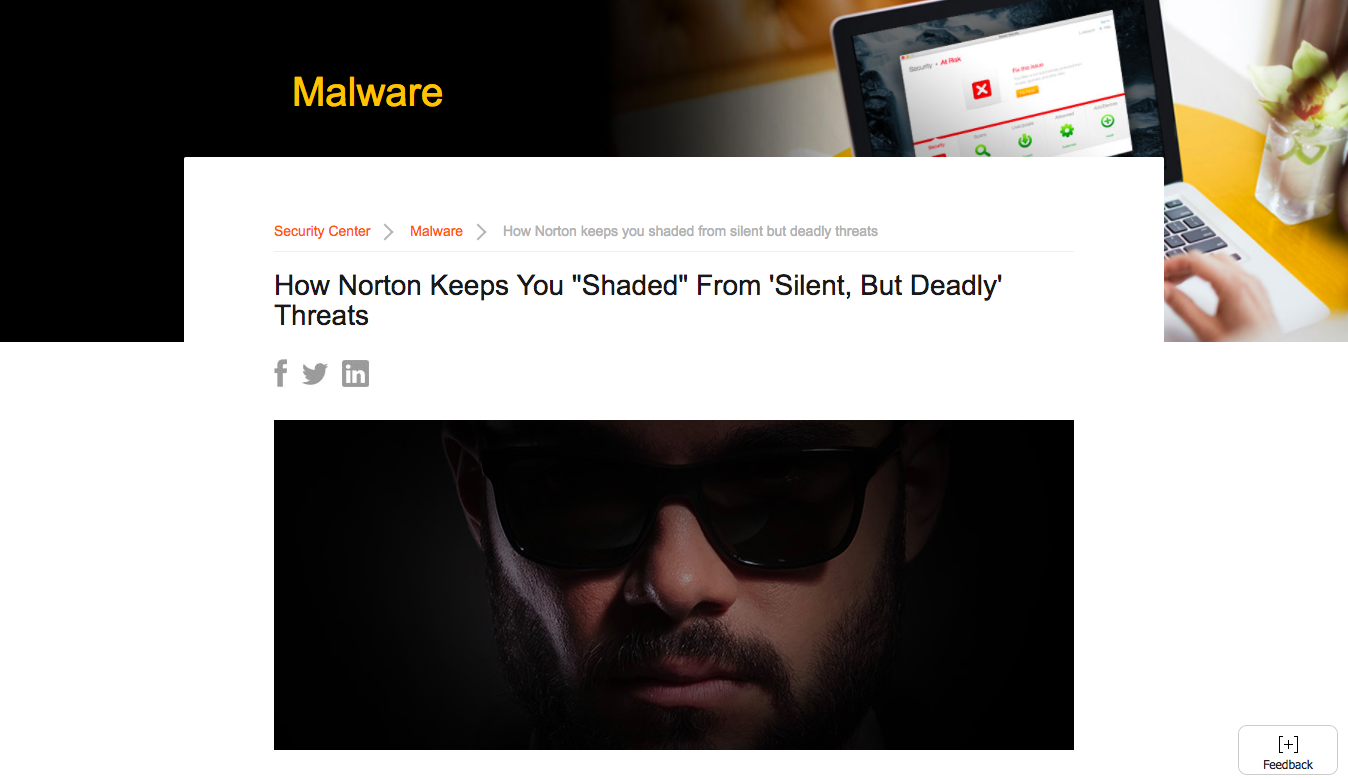Share the article on Twitter
This screenshot has height=780, width=1348.
(315, 374)
